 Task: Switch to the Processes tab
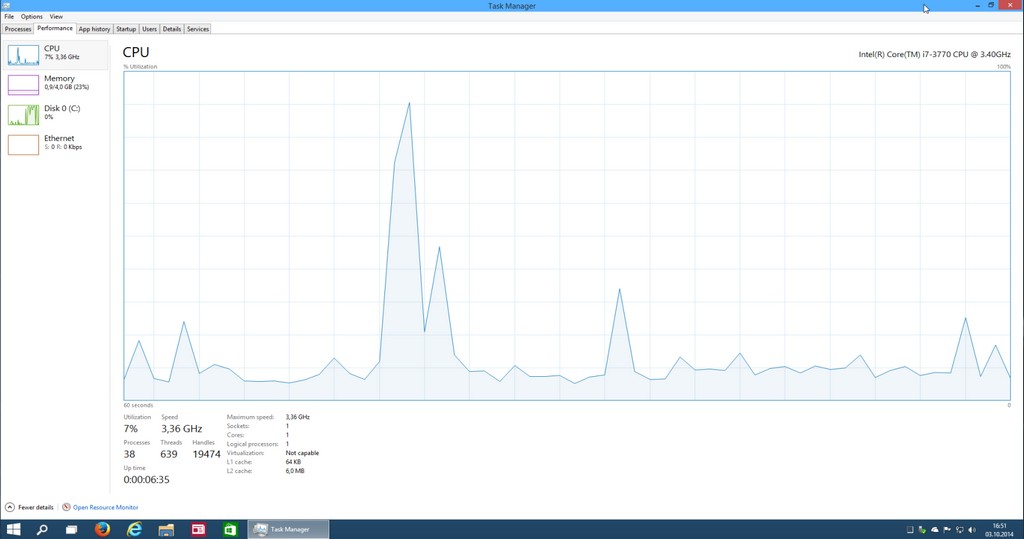18,29
